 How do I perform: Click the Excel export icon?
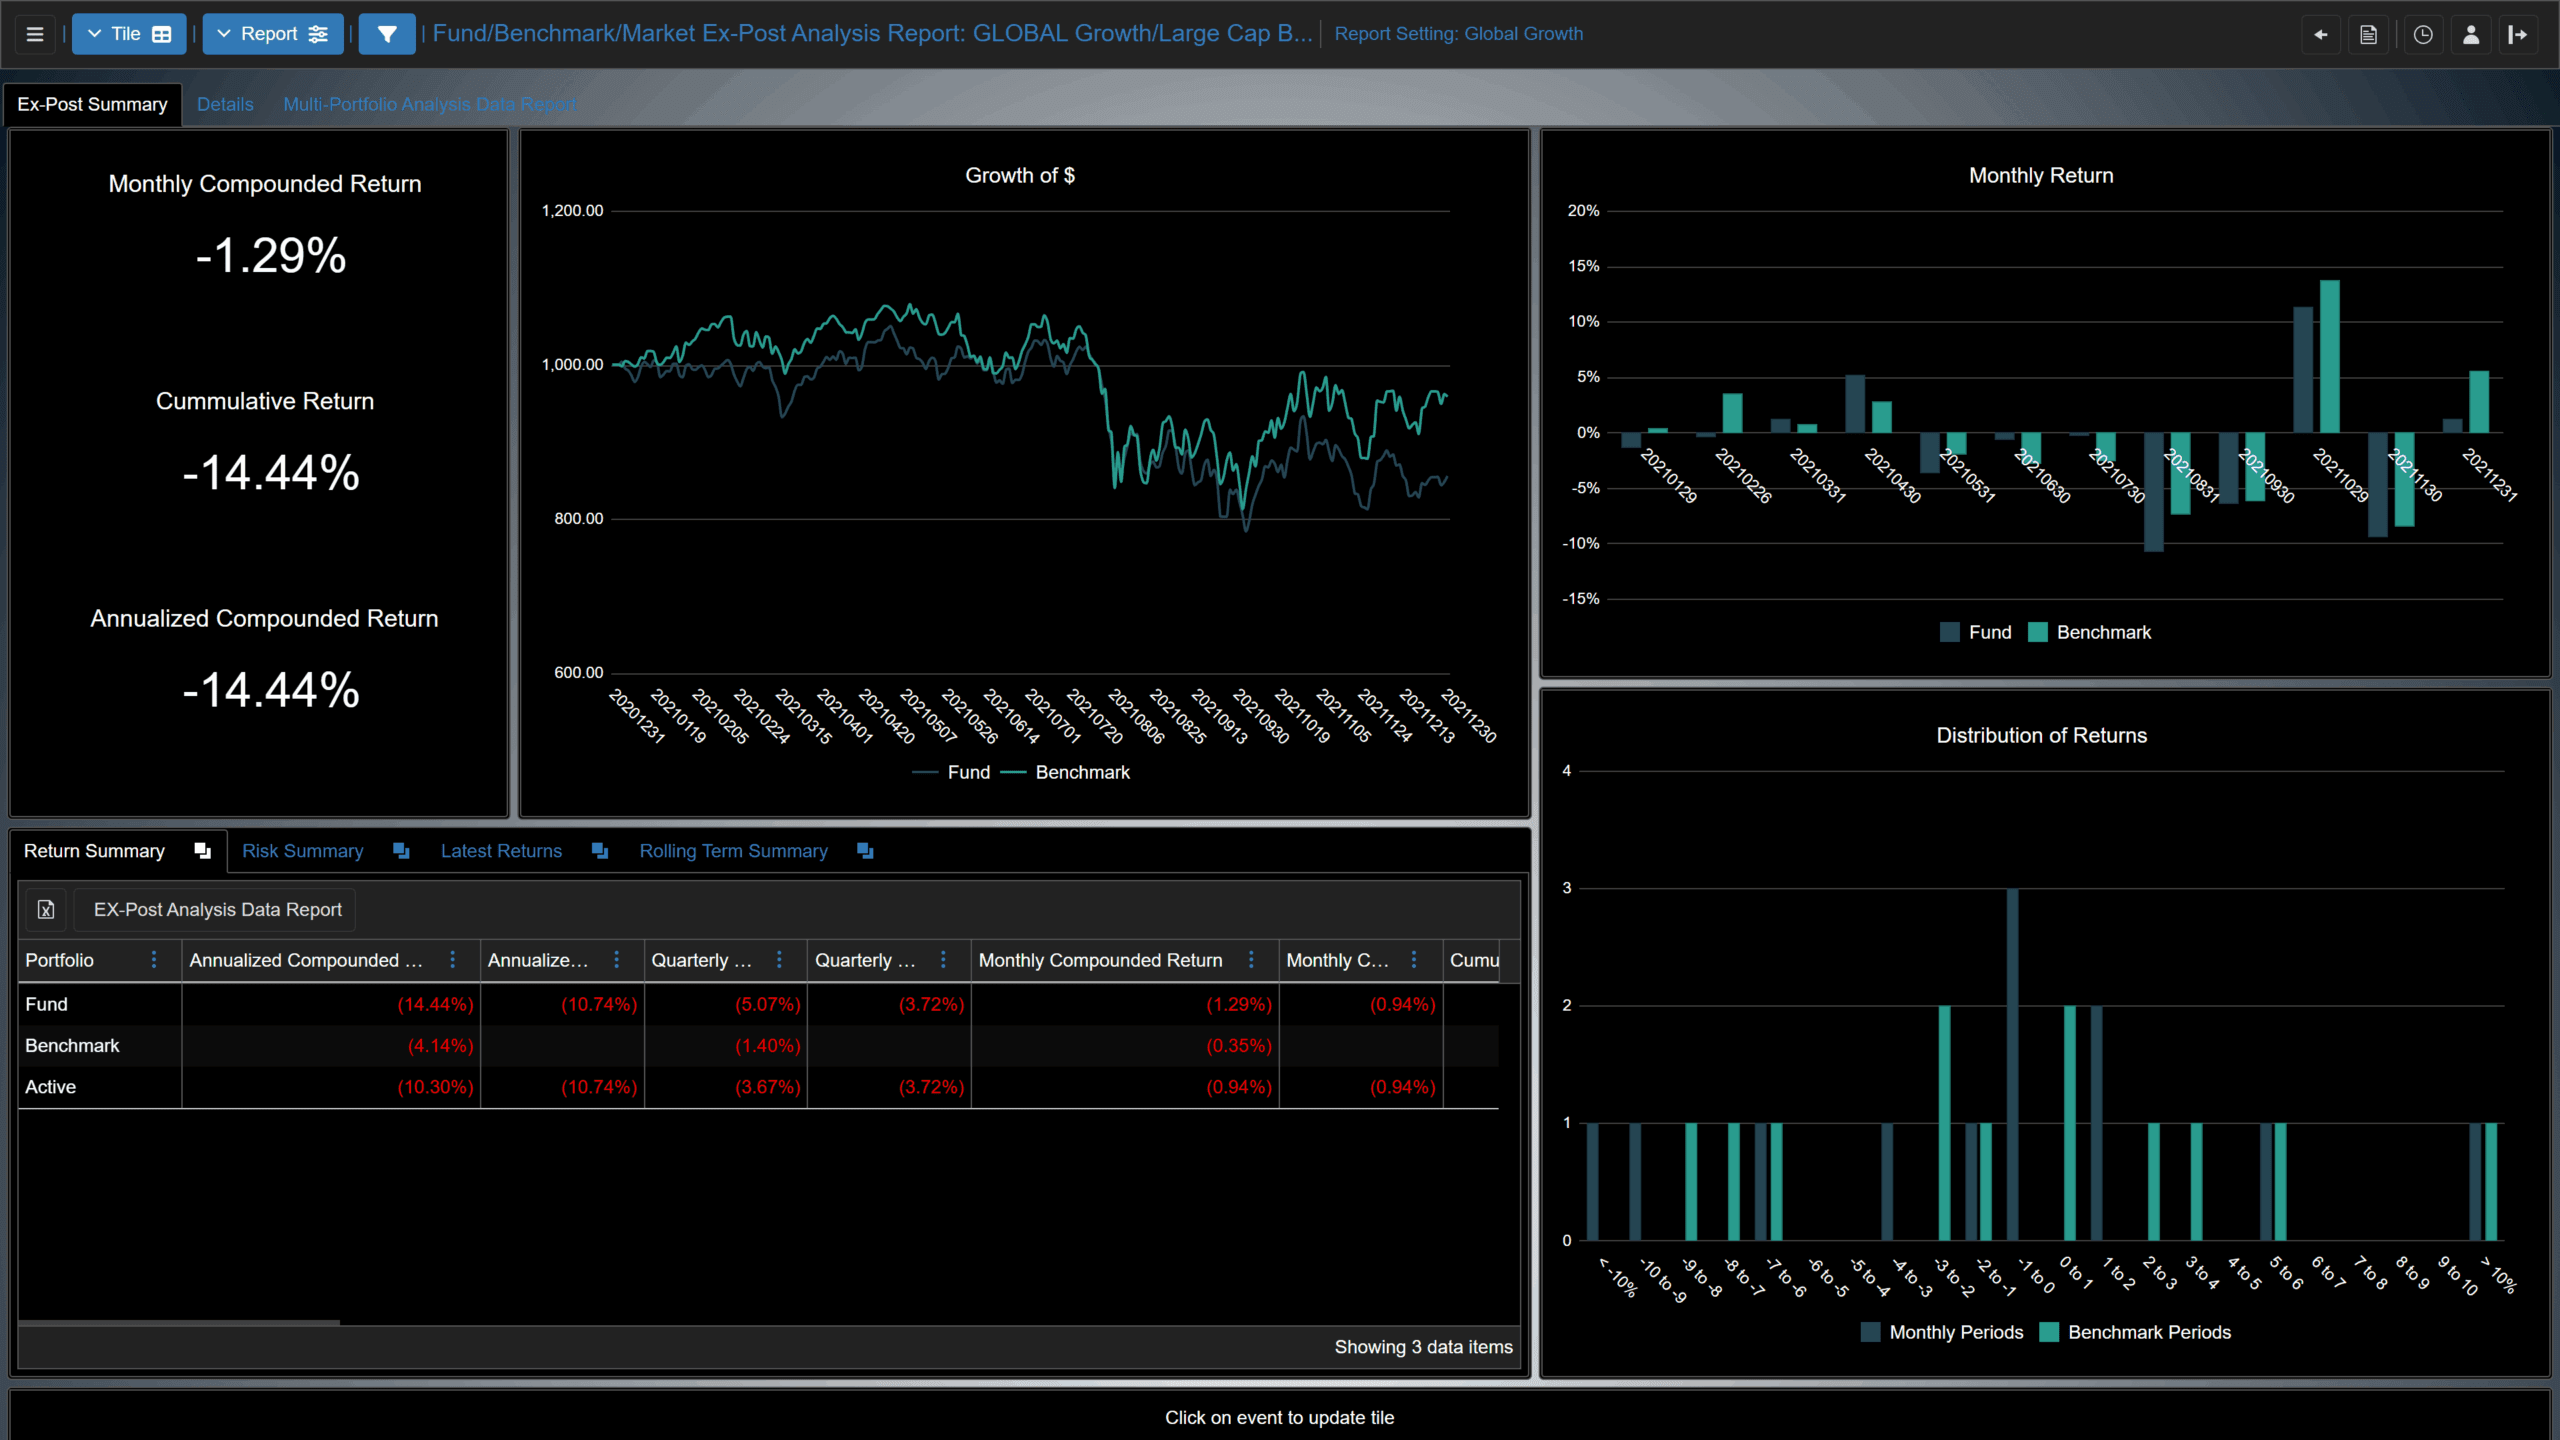pyautogui.click(x=46, y=910)
